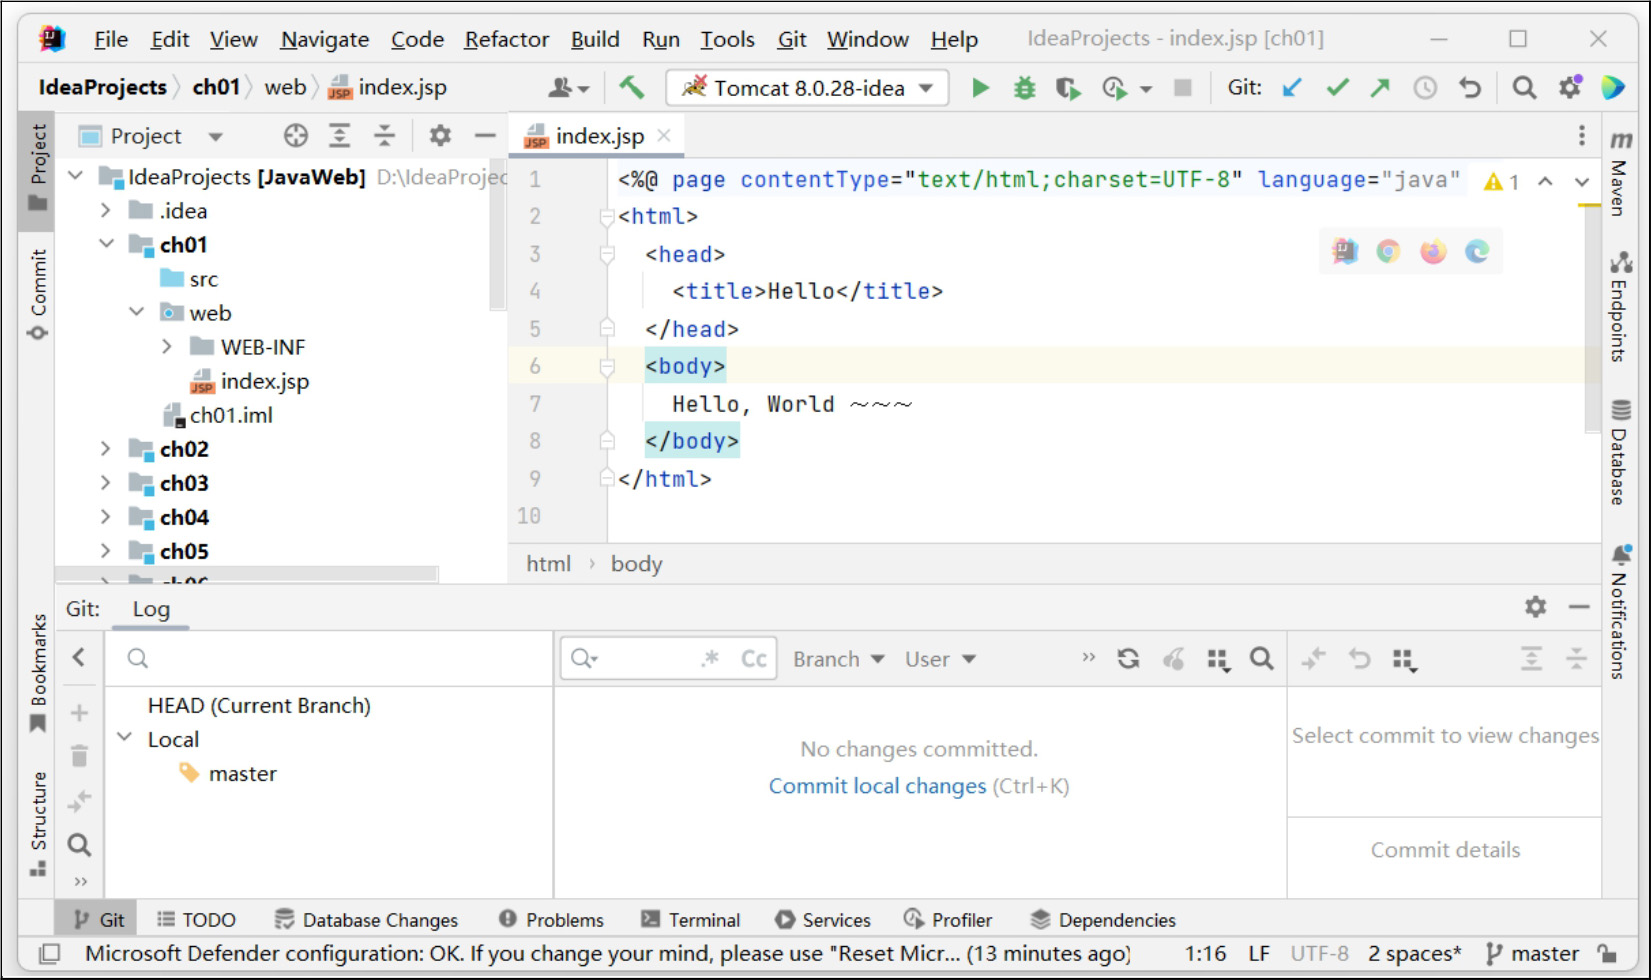Push changes with the Git Push arrow
Viewport: 1651px width, 980px height.
pos(1380,88)
